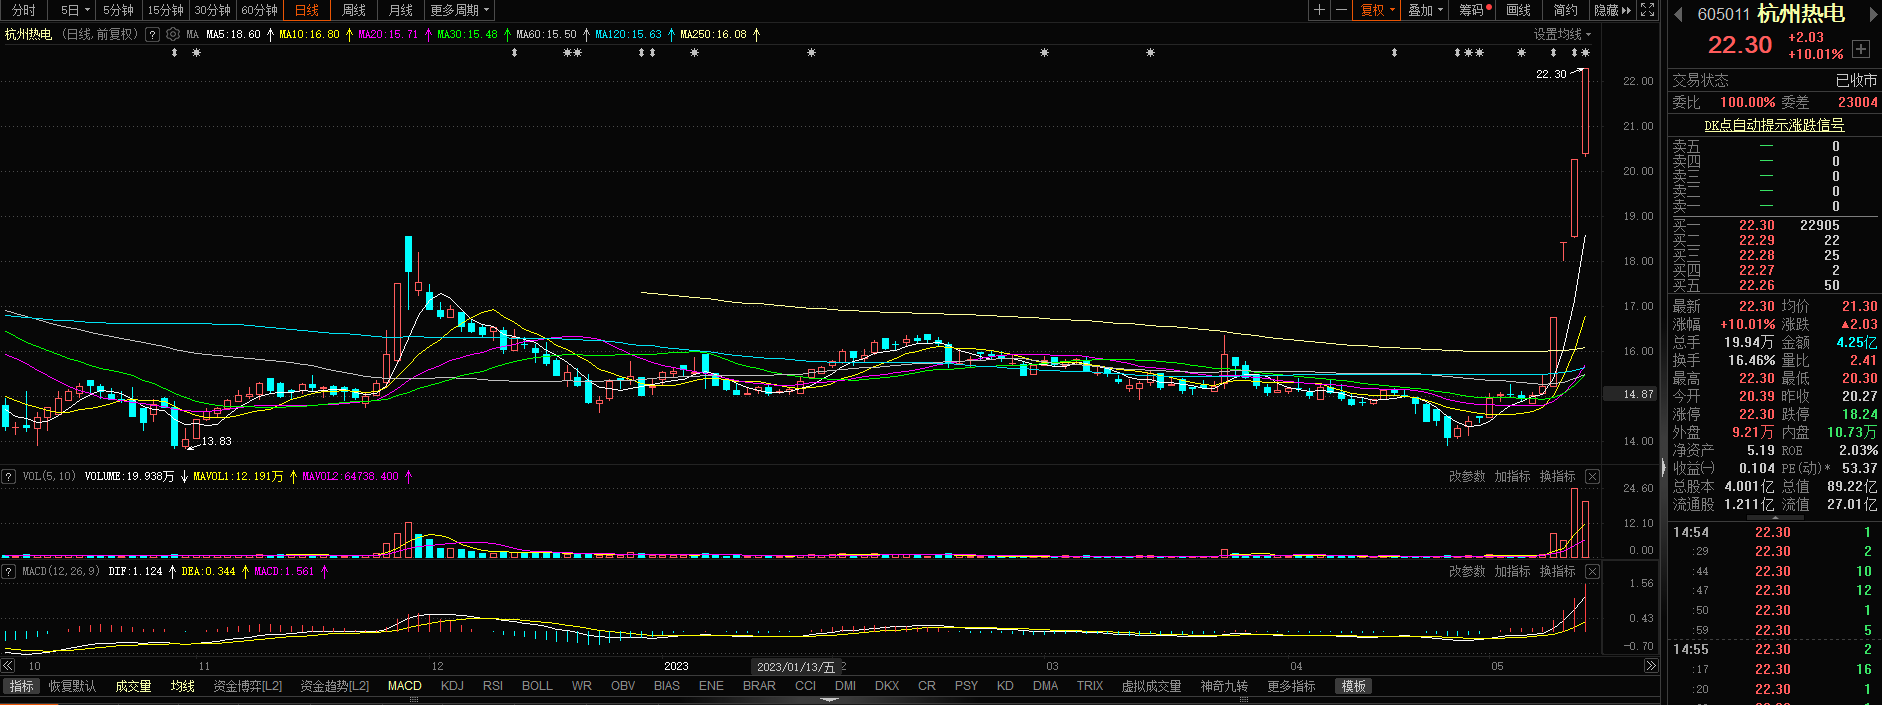This screenshot has width=1882, height=705.
Task: Select the KDJ indicator
Action: point(452,686)
